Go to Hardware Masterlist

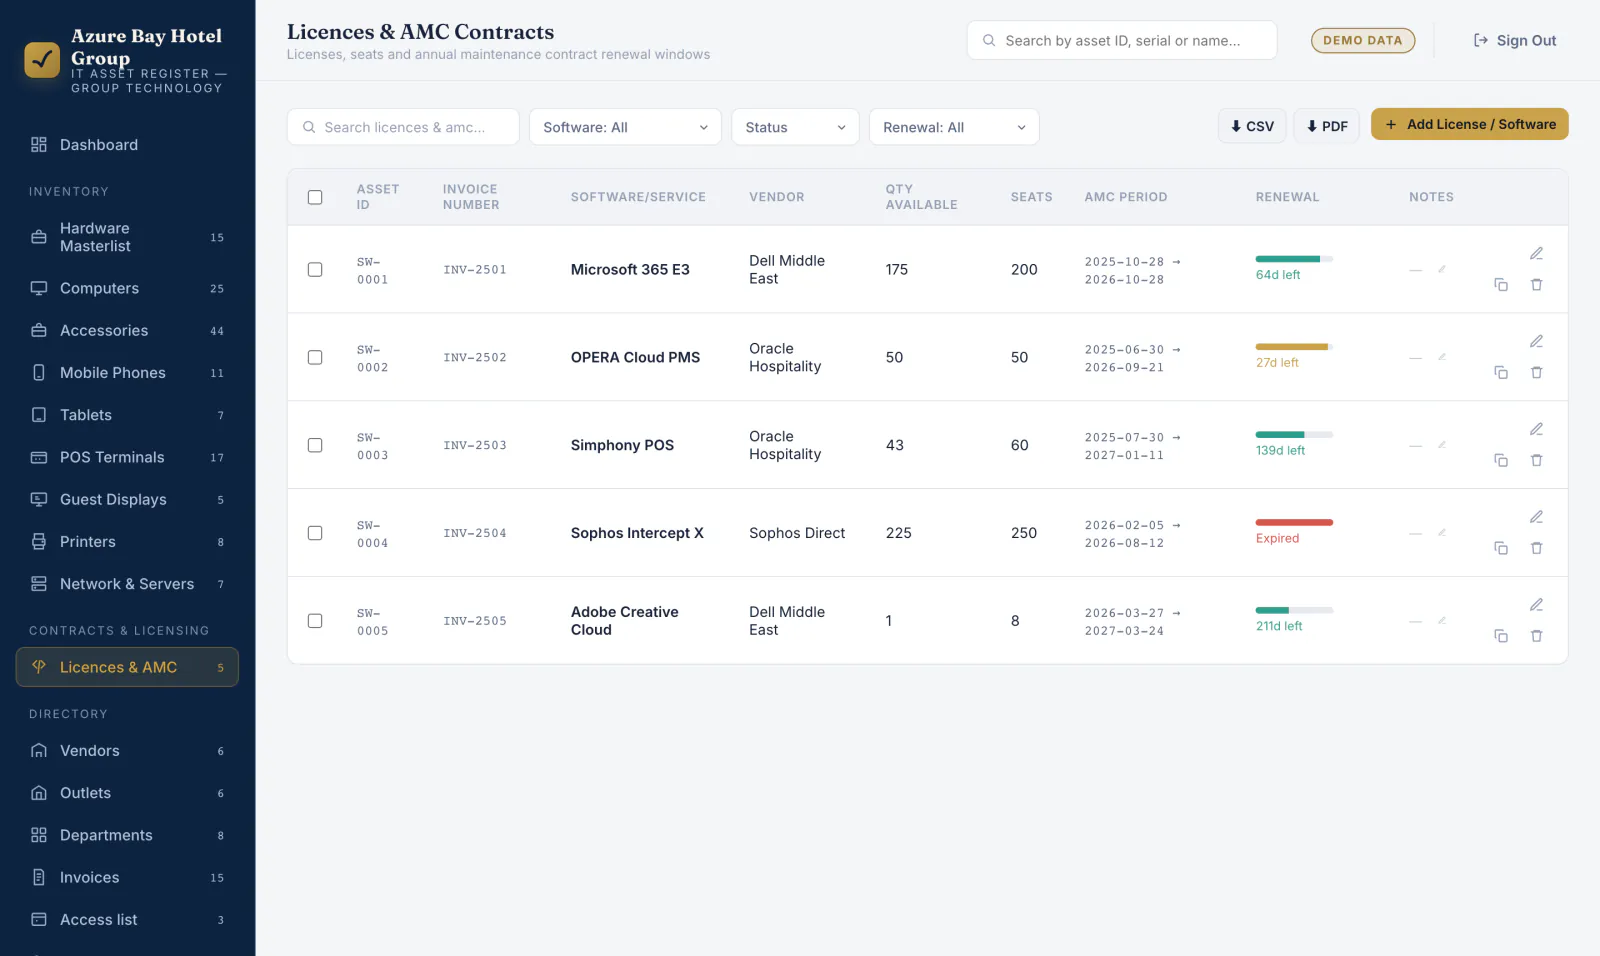(x=127, y=238)
